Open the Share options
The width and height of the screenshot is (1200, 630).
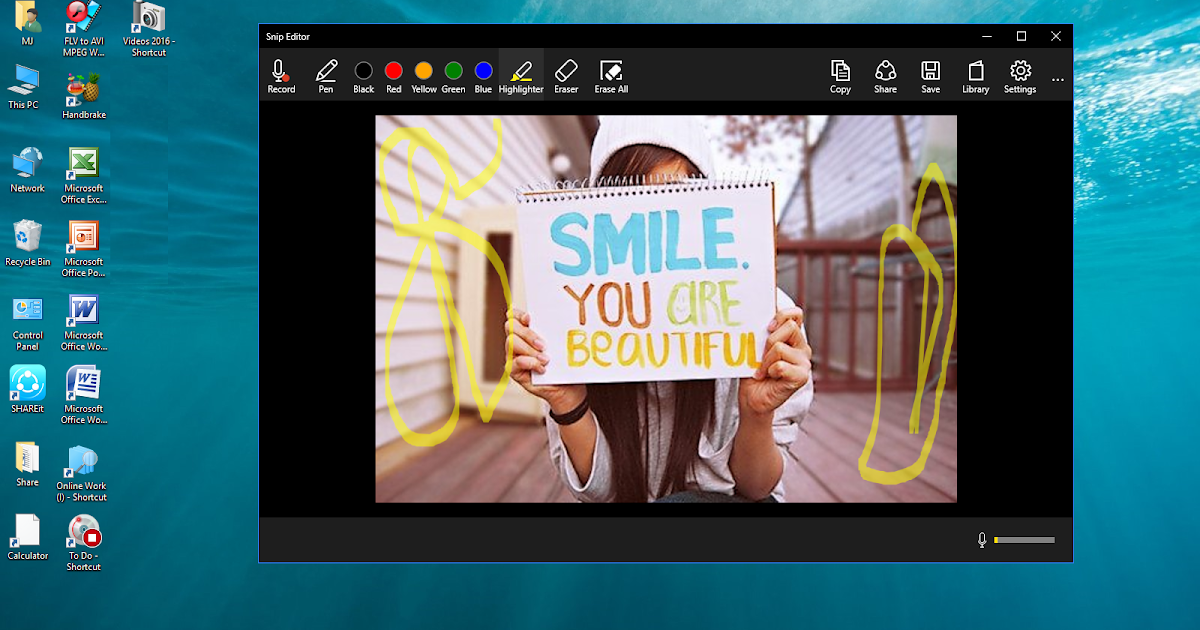tap(885, 75)
